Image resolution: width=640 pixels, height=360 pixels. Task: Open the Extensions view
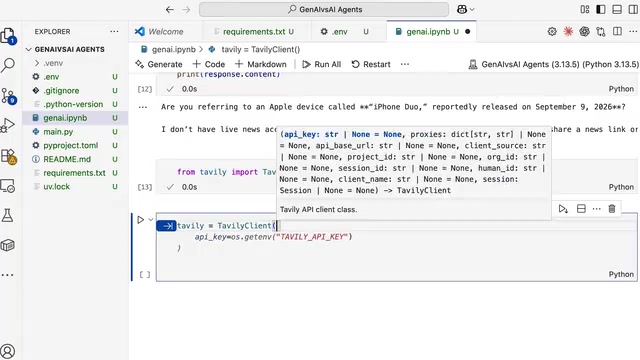coord(8,156)
